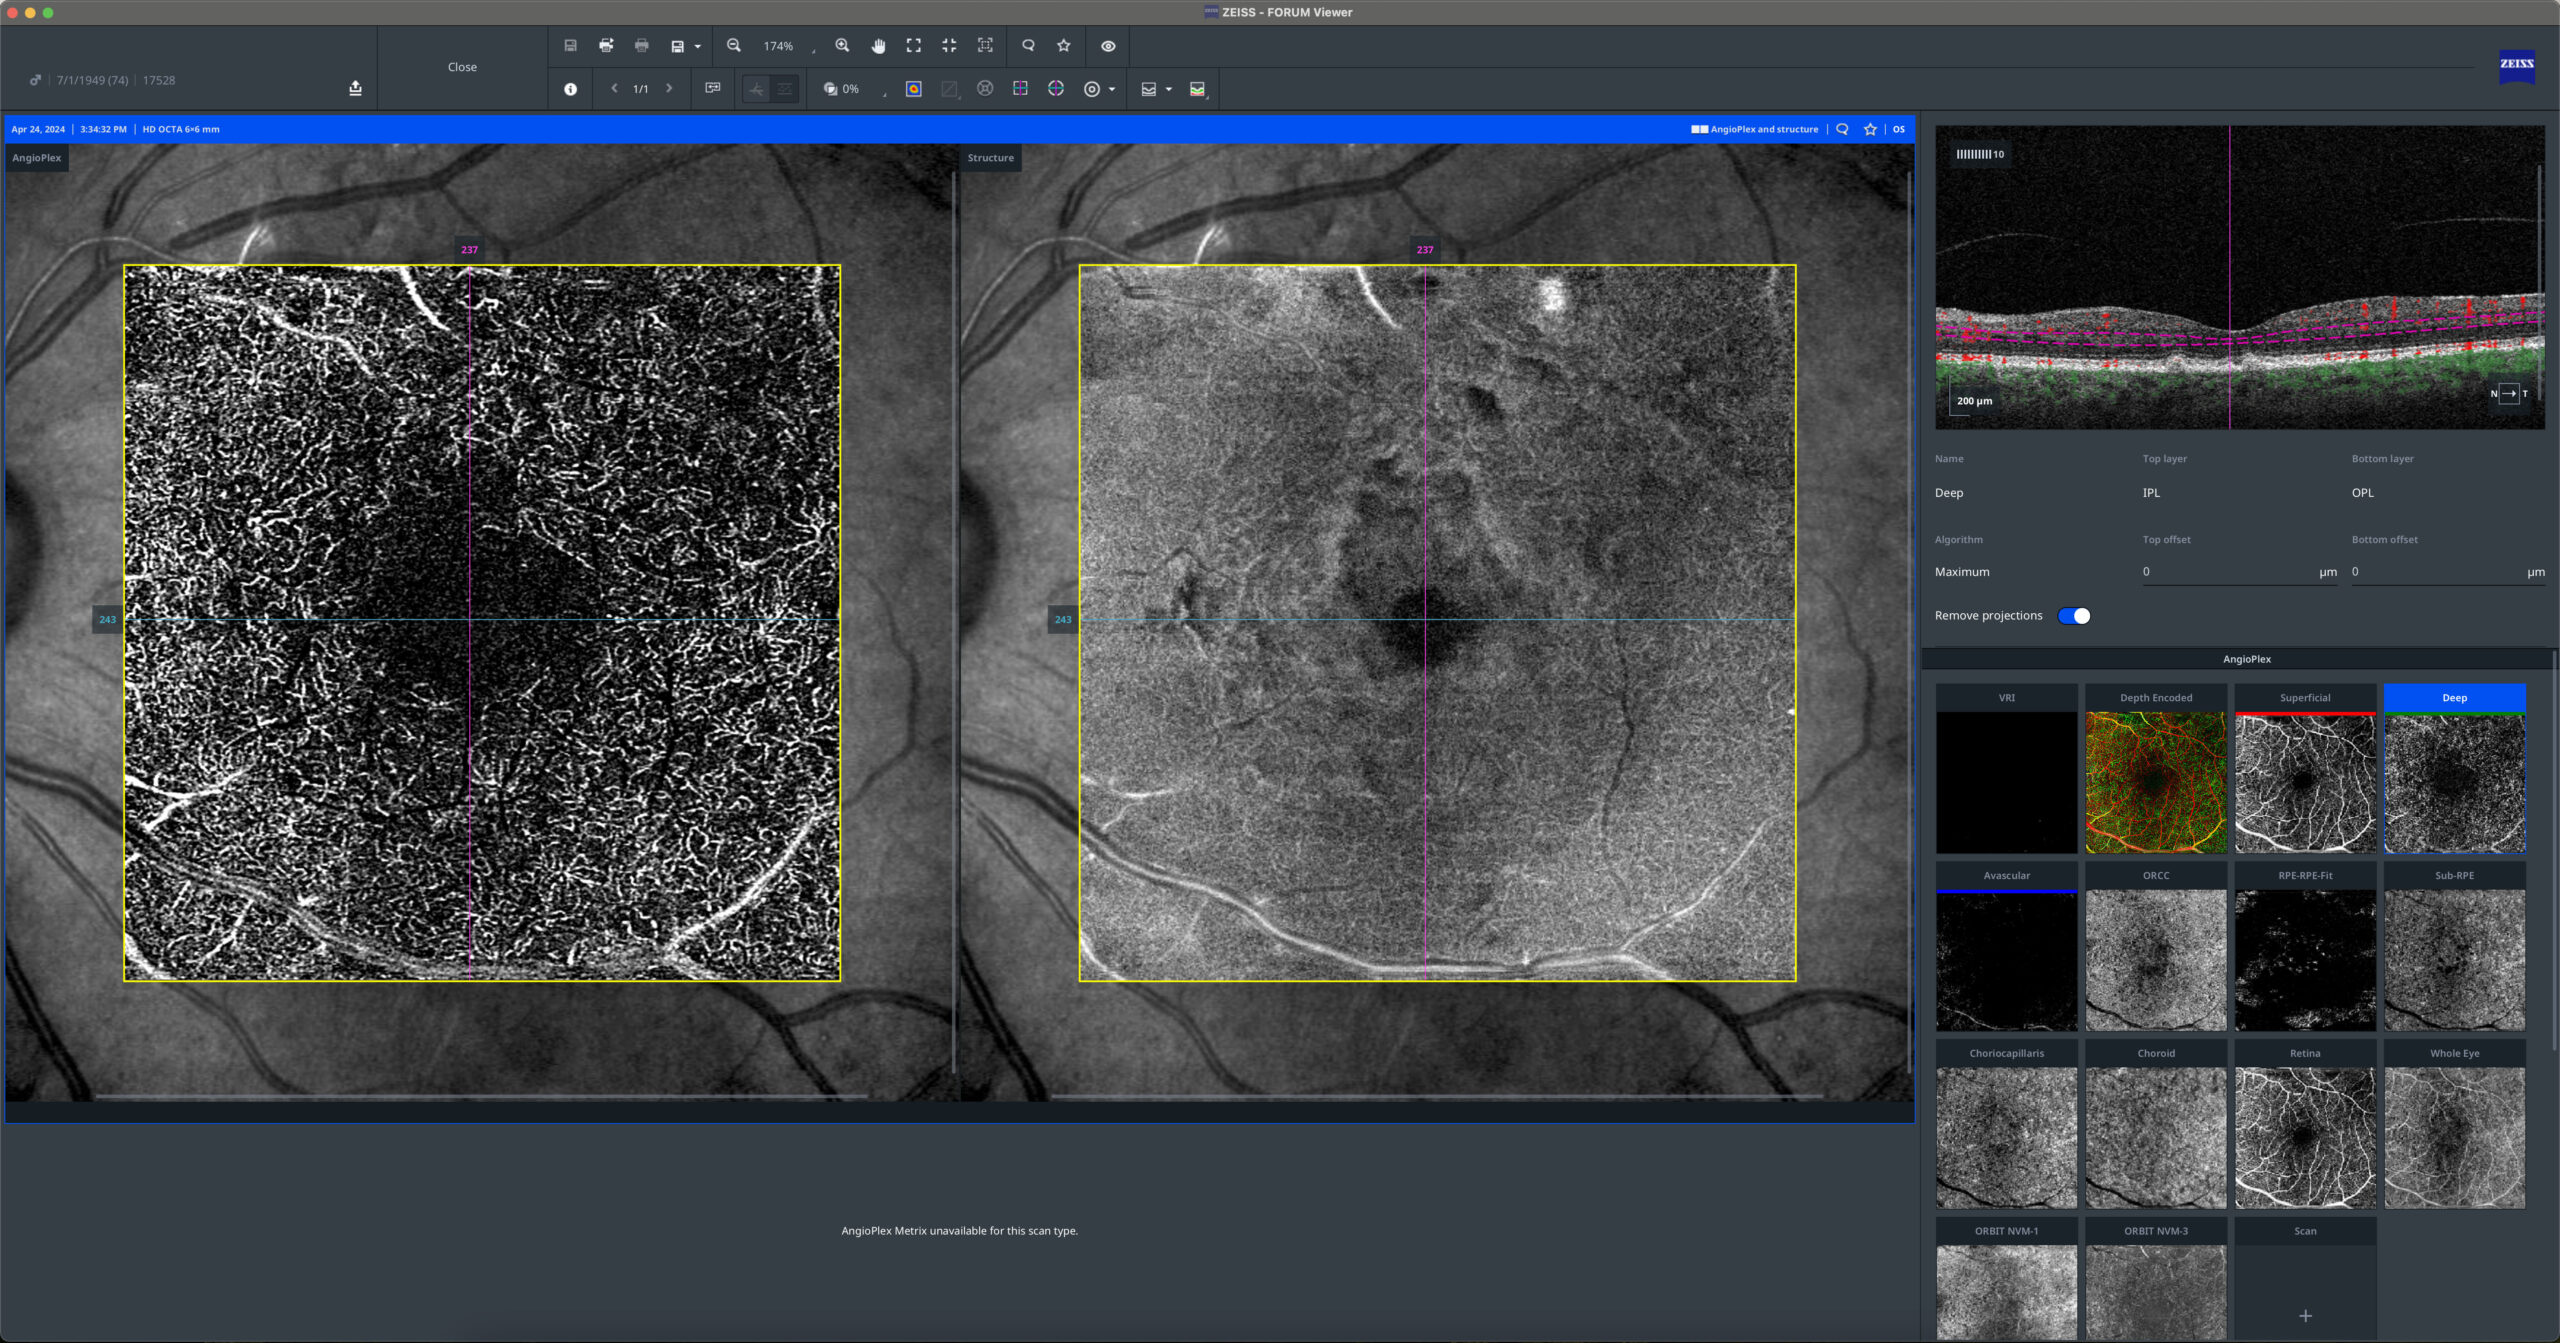
Task: Select the Sub-RPE preset tab
Action: click(x=2454, y=876)
